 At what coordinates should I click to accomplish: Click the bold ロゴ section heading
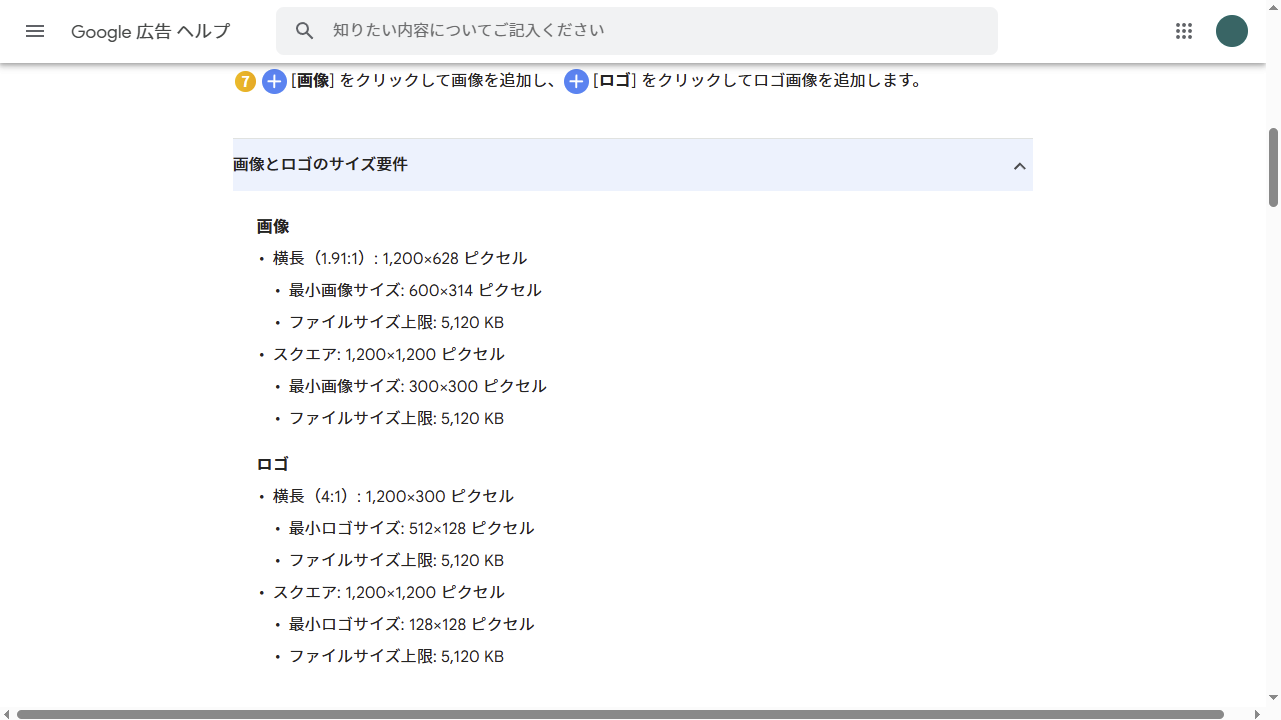(273, 465)
